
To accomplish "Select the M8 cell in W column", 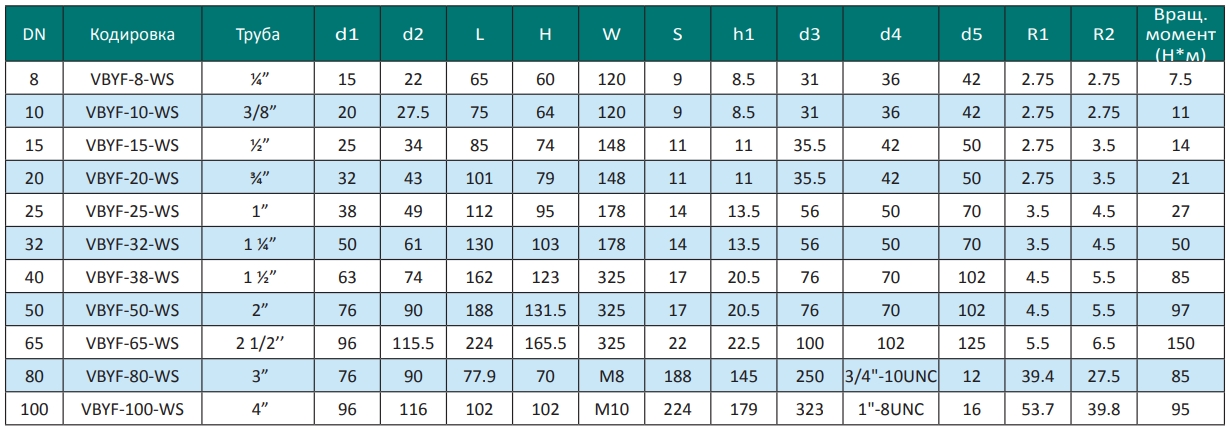I will click(610, 376).
